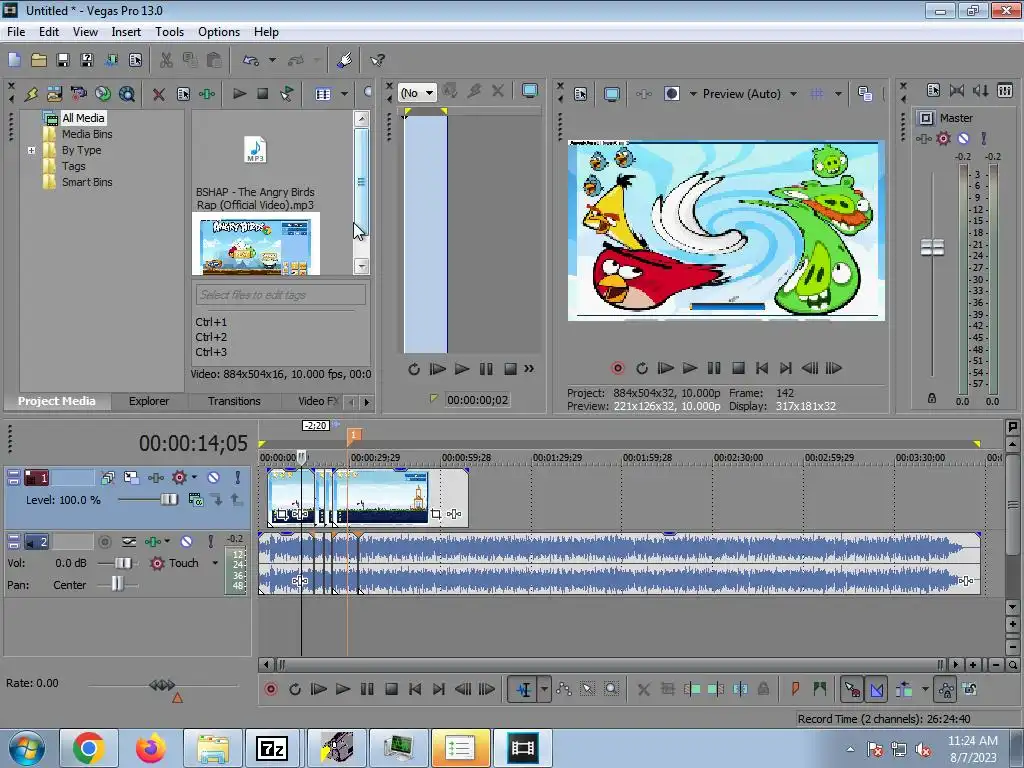Toggle Enable Snapping in timeline toolbar

(852, 689)
